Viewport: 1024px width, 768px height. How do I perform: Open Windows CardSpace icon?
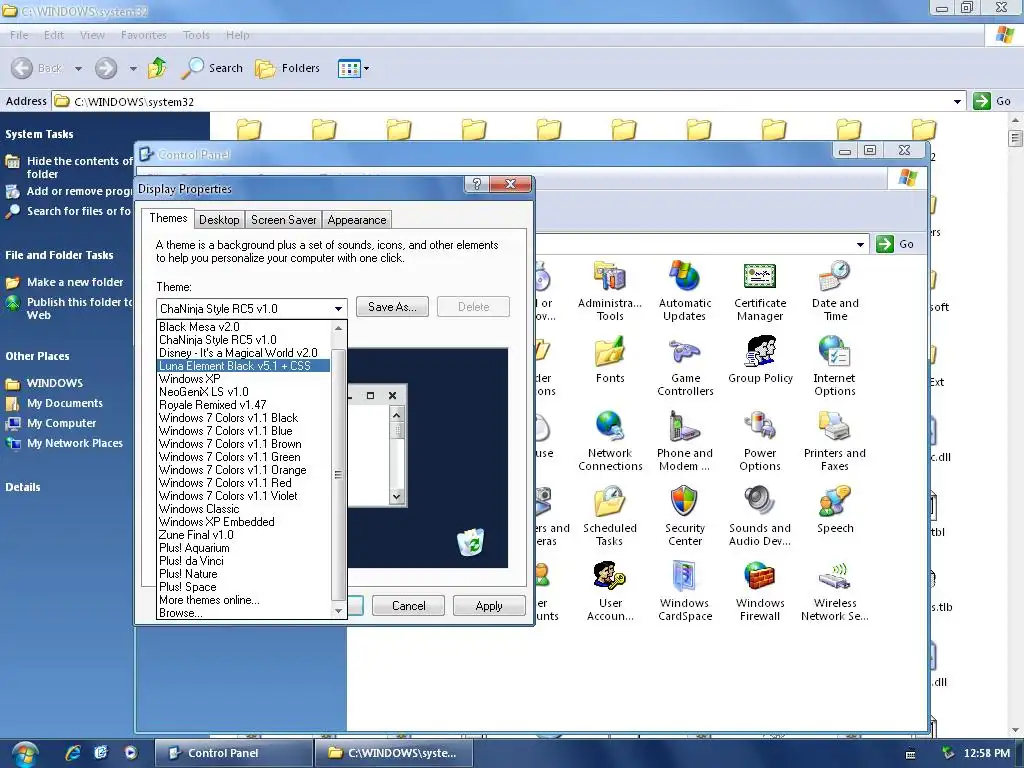pos(684,591)
